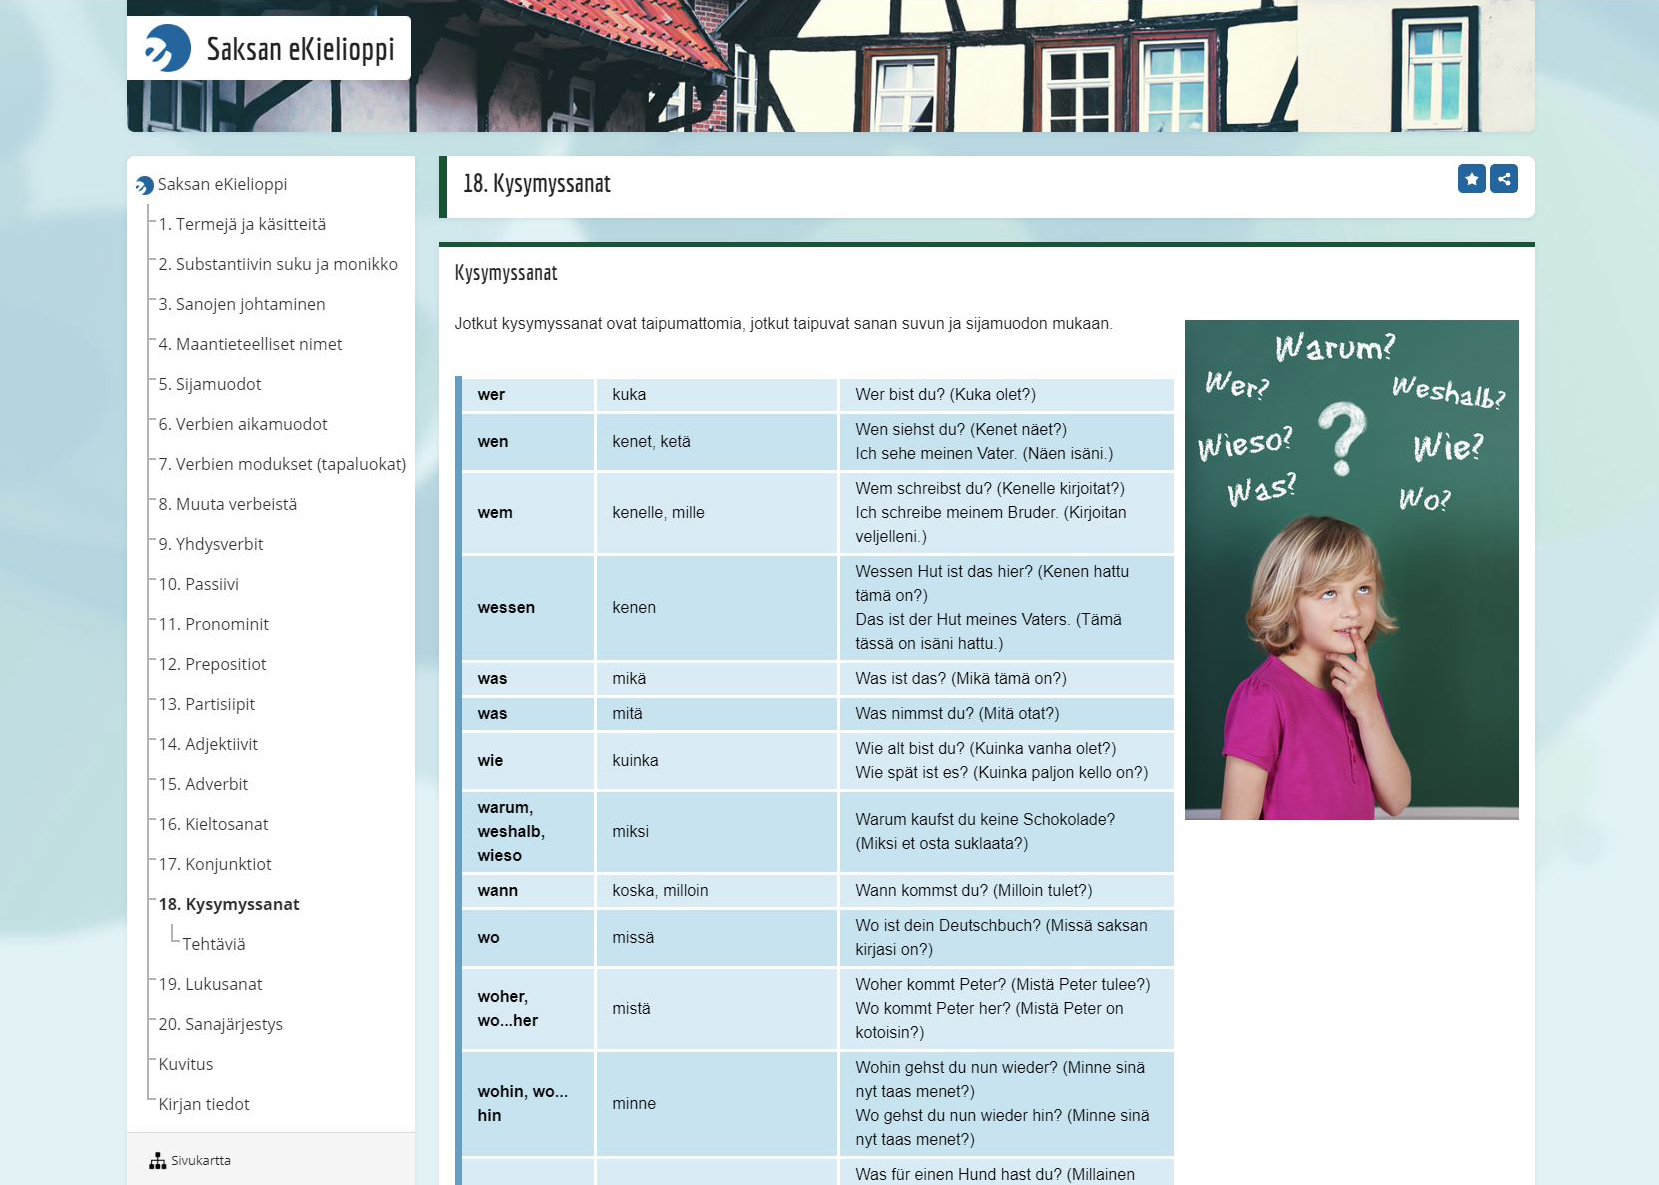This screenshot has height=1185, width=1659.
Task: Open Sivukartta link at sidebar bottom
Action: pyautogui.click(x=200, y=1161)
